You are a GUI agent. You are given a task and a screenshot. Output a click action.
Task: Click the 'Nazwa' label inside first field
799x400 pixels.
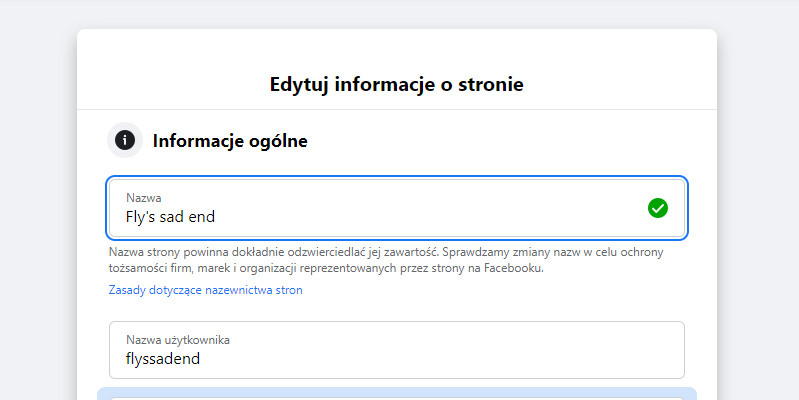pyautogui.click(x=144, y=198)
